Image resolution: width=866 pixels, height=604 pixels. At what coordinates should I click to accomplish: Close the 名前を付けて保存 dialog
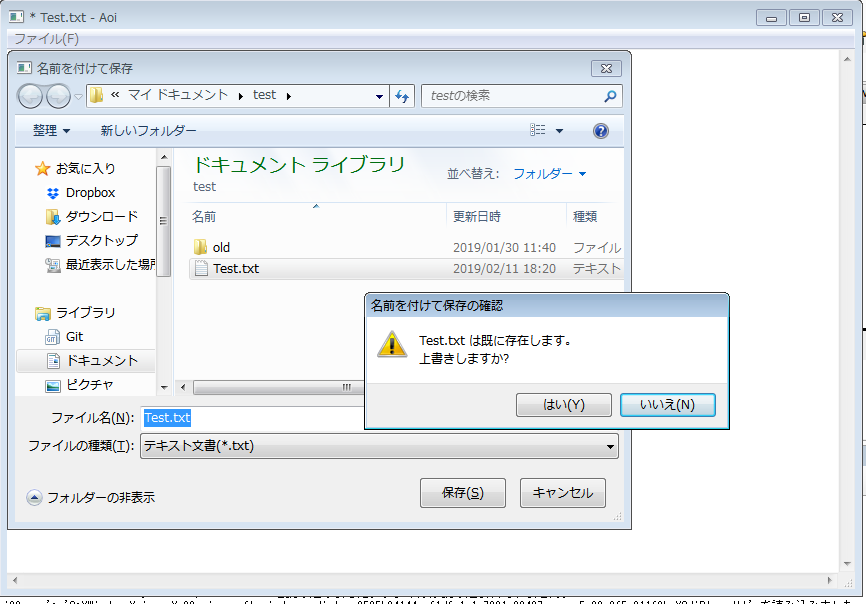tap(606, 68)
